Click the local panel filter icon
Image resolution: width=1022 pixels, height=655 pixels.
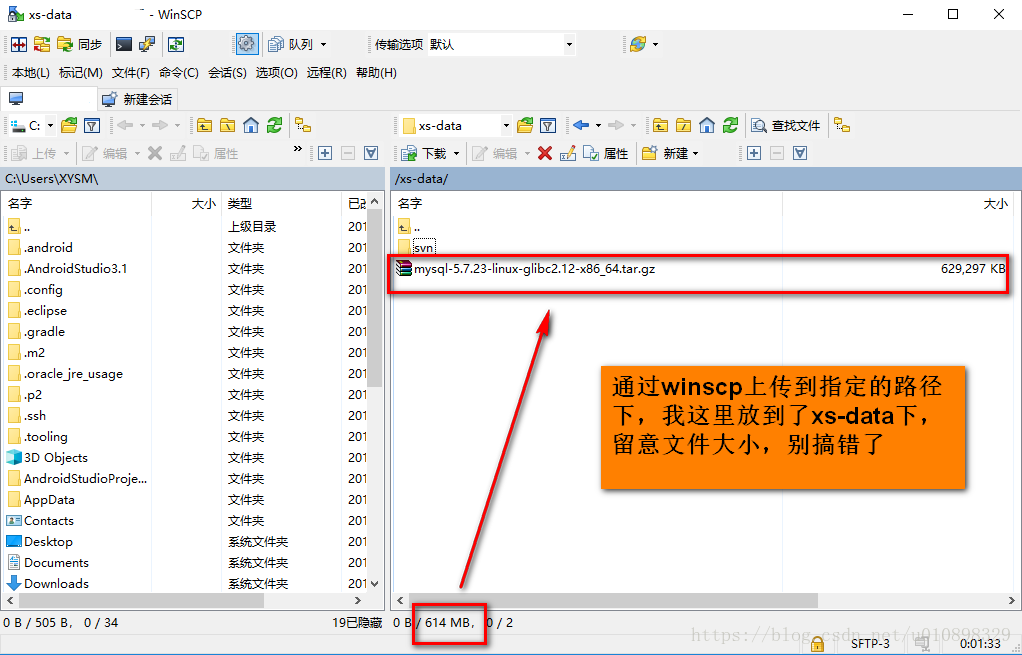click(93, 125)
